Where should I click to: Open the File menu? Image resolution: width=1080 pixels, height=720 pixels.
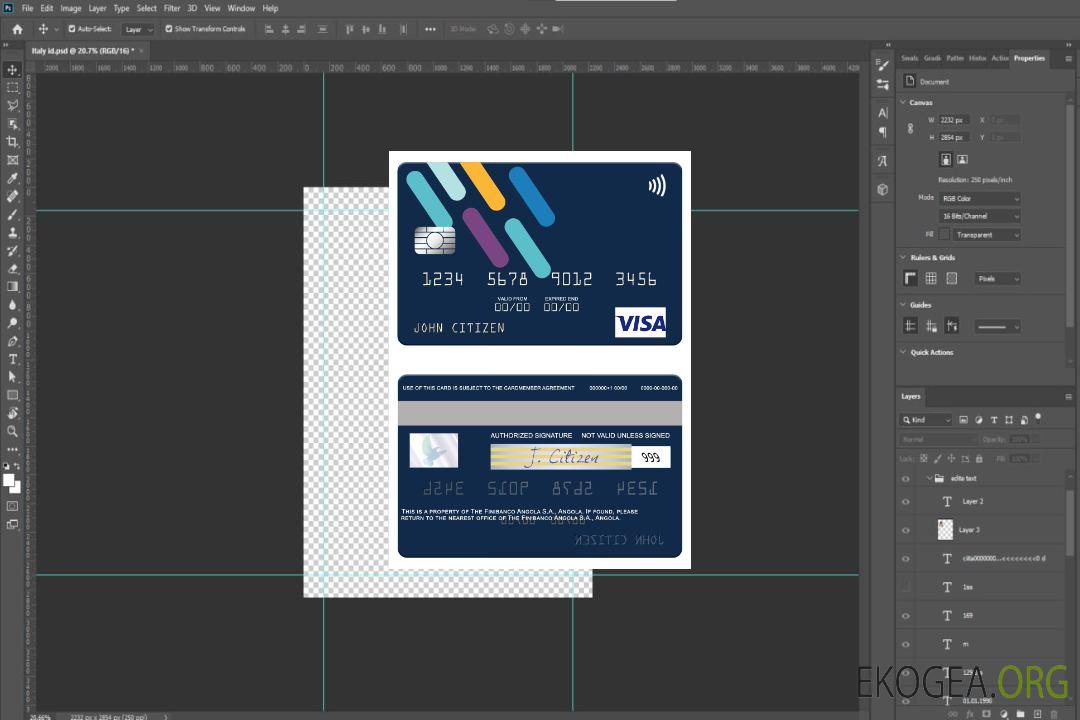click(x=28, y=8)
